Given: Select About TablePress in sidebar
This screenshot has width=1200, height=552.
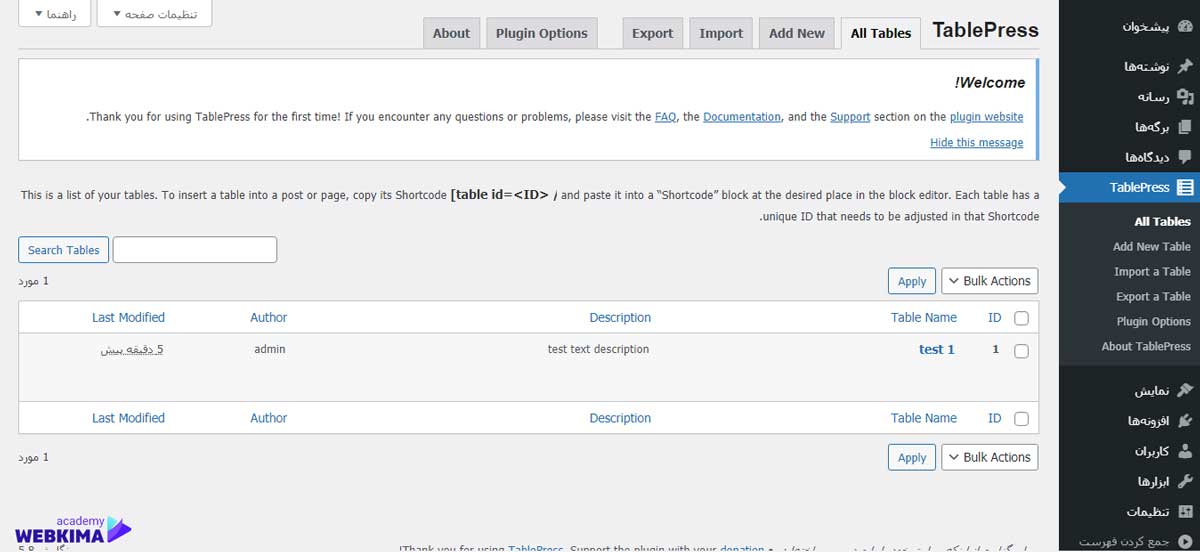Looking at the screenshot, I should pos(1146,346).
